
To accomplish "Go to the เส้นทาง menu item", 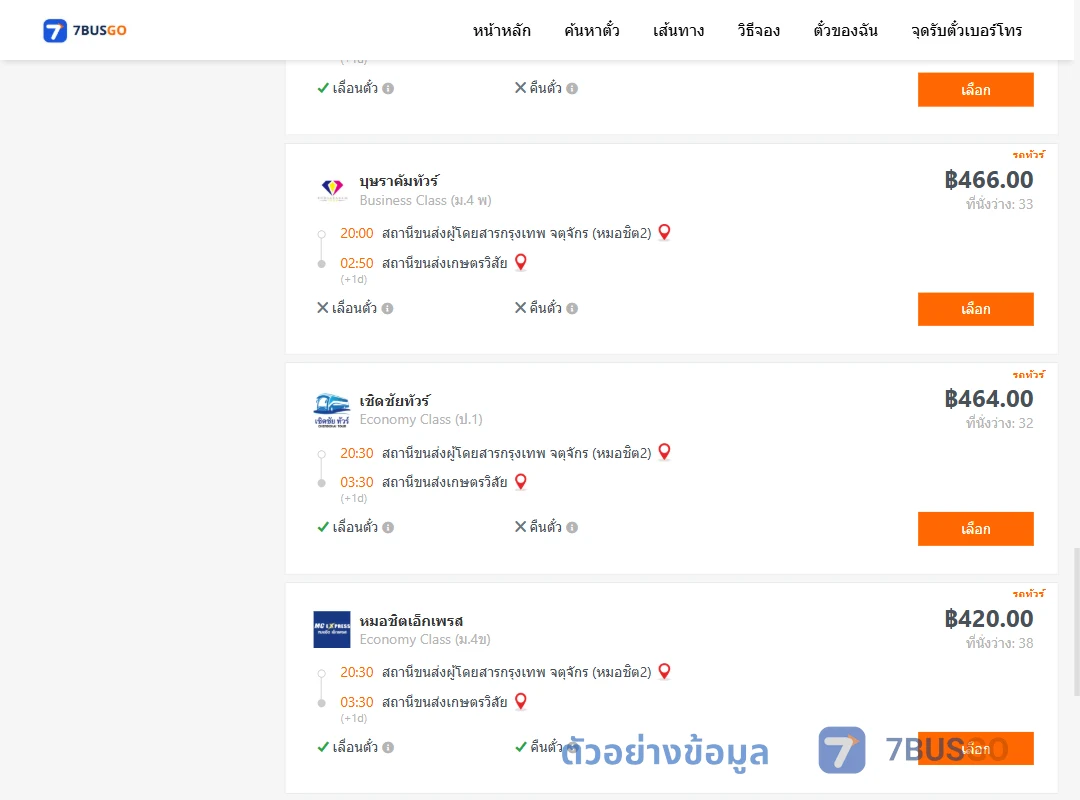I will [x=678, y=31].
